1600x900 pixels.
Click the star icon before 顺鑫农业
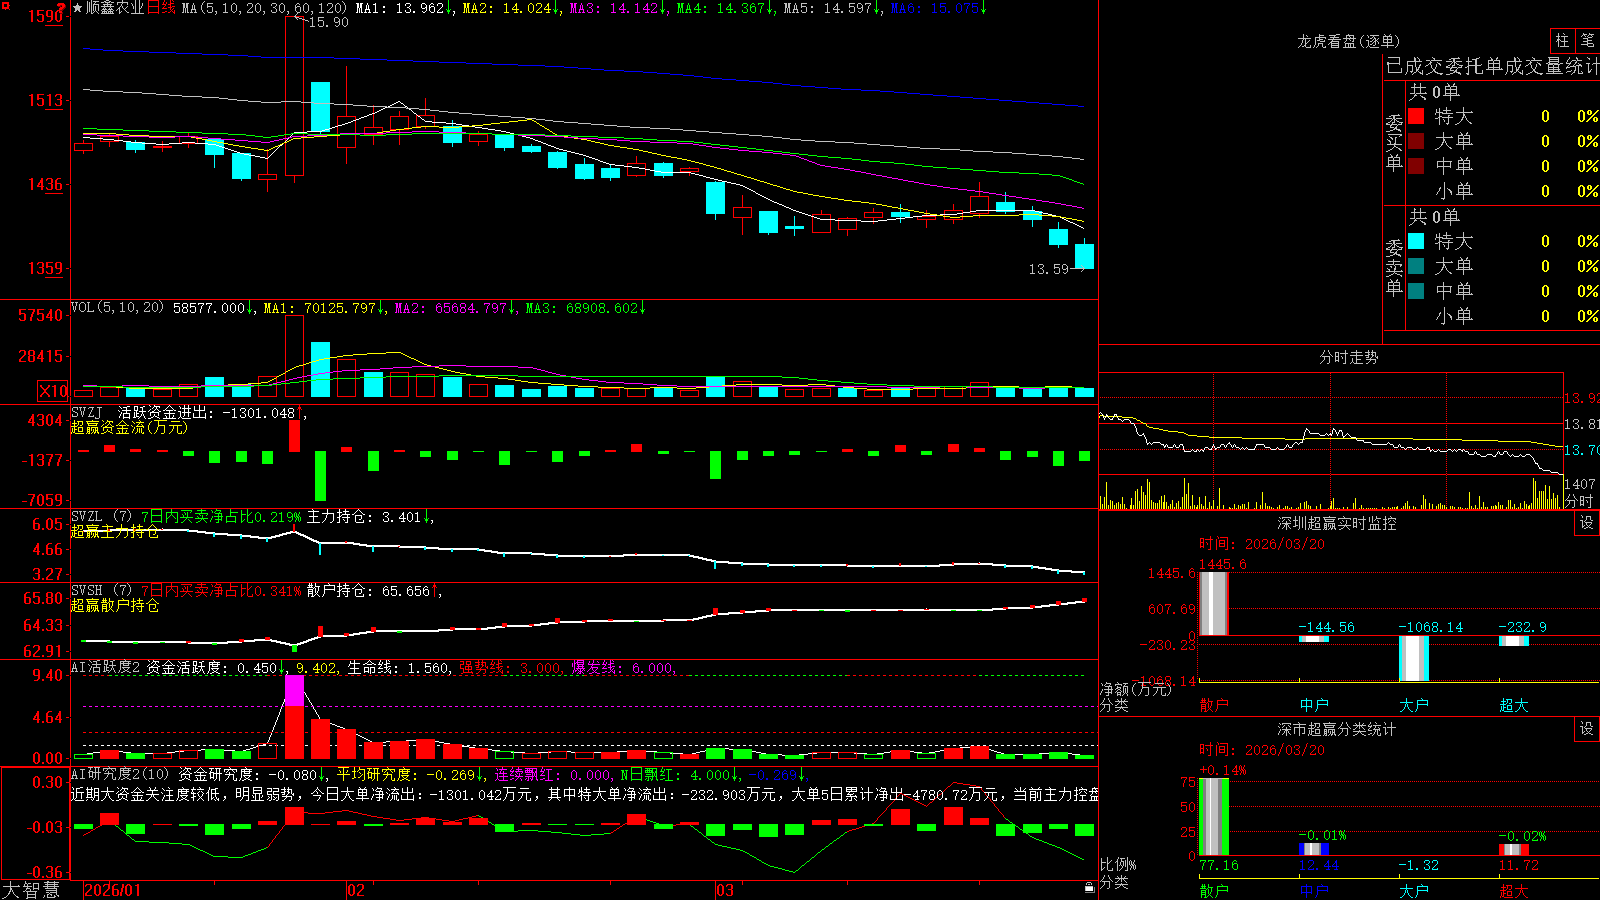pos(77,8)
